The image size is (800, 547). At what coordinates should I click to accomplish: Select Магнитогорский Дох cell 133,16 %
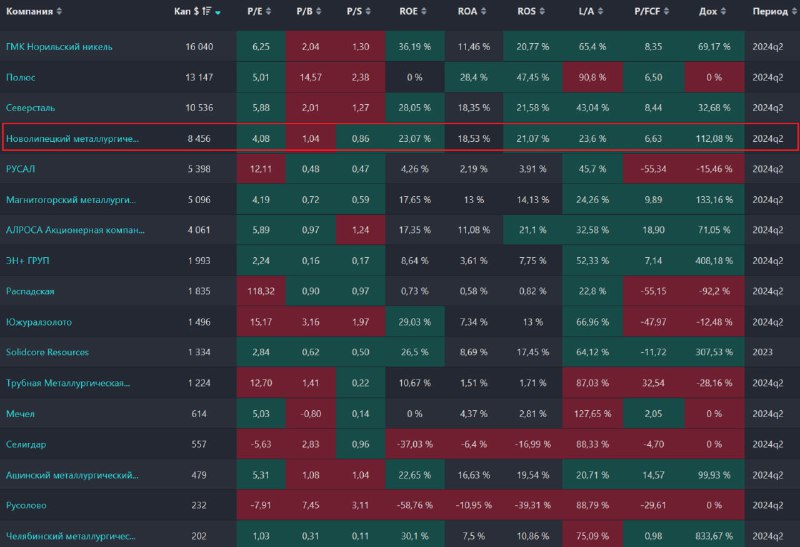[x=714, y=200]
